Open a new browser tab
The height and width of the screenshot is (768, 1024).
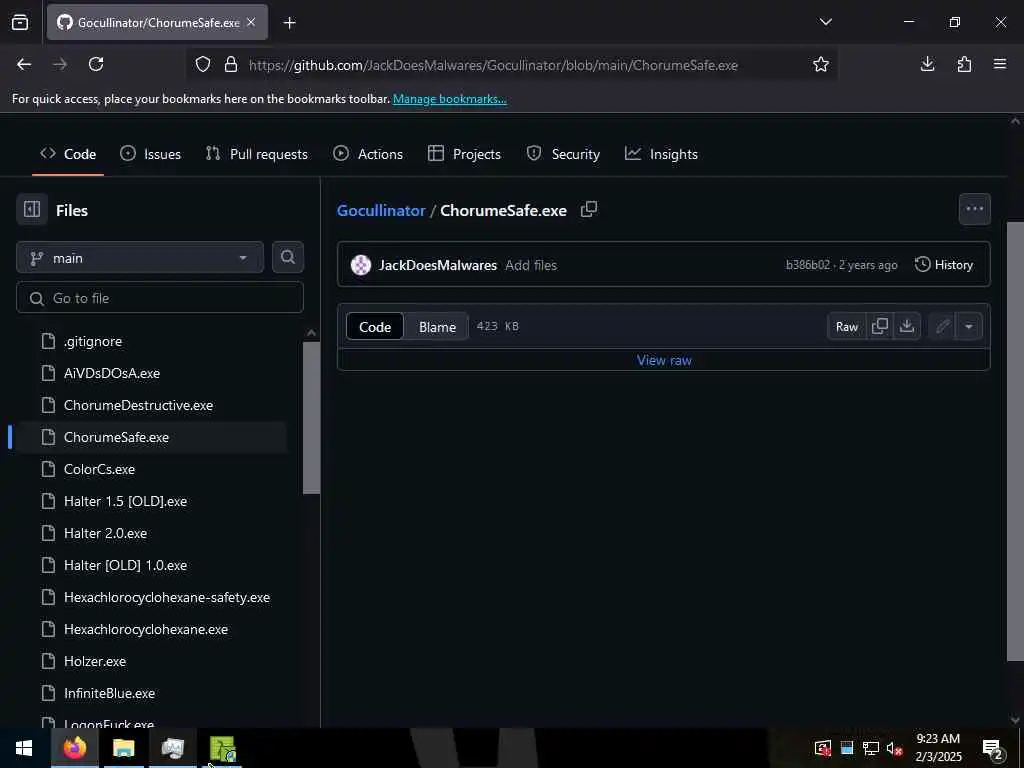pos(290,23)
